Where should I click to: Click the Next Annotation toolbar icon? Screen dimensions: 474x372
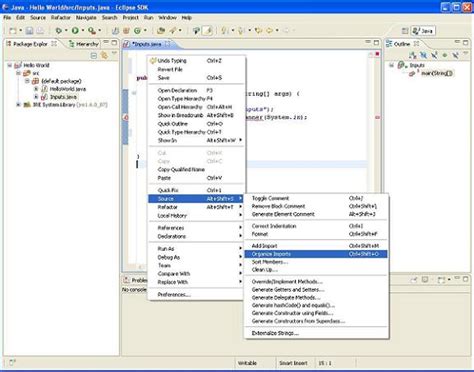point(225,31)
